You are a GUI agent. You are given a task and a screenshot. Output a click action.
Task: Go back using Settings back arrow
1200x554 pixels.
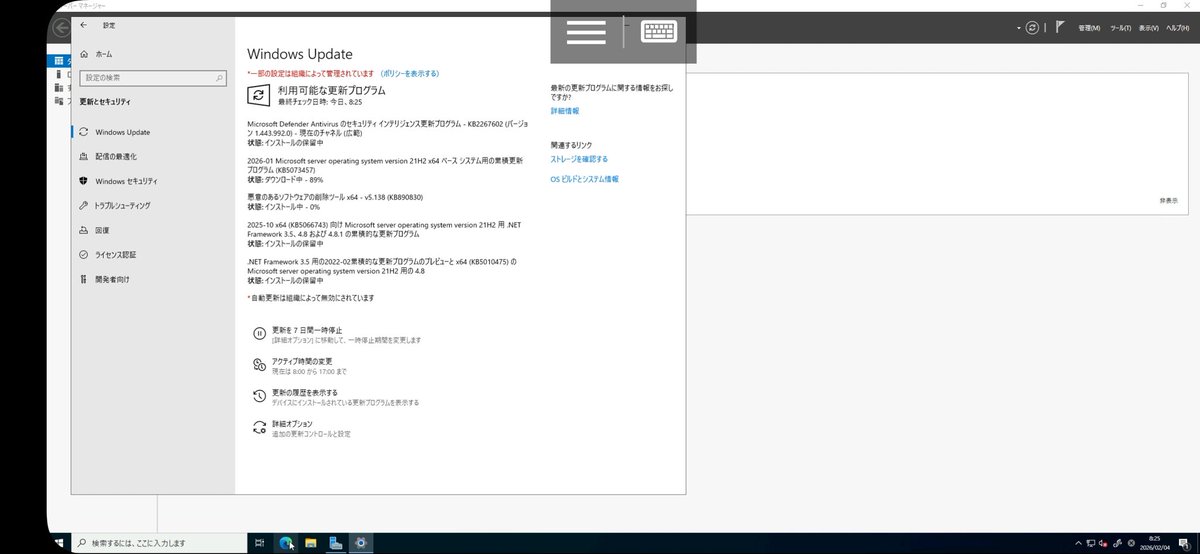[x=83, y=25]
